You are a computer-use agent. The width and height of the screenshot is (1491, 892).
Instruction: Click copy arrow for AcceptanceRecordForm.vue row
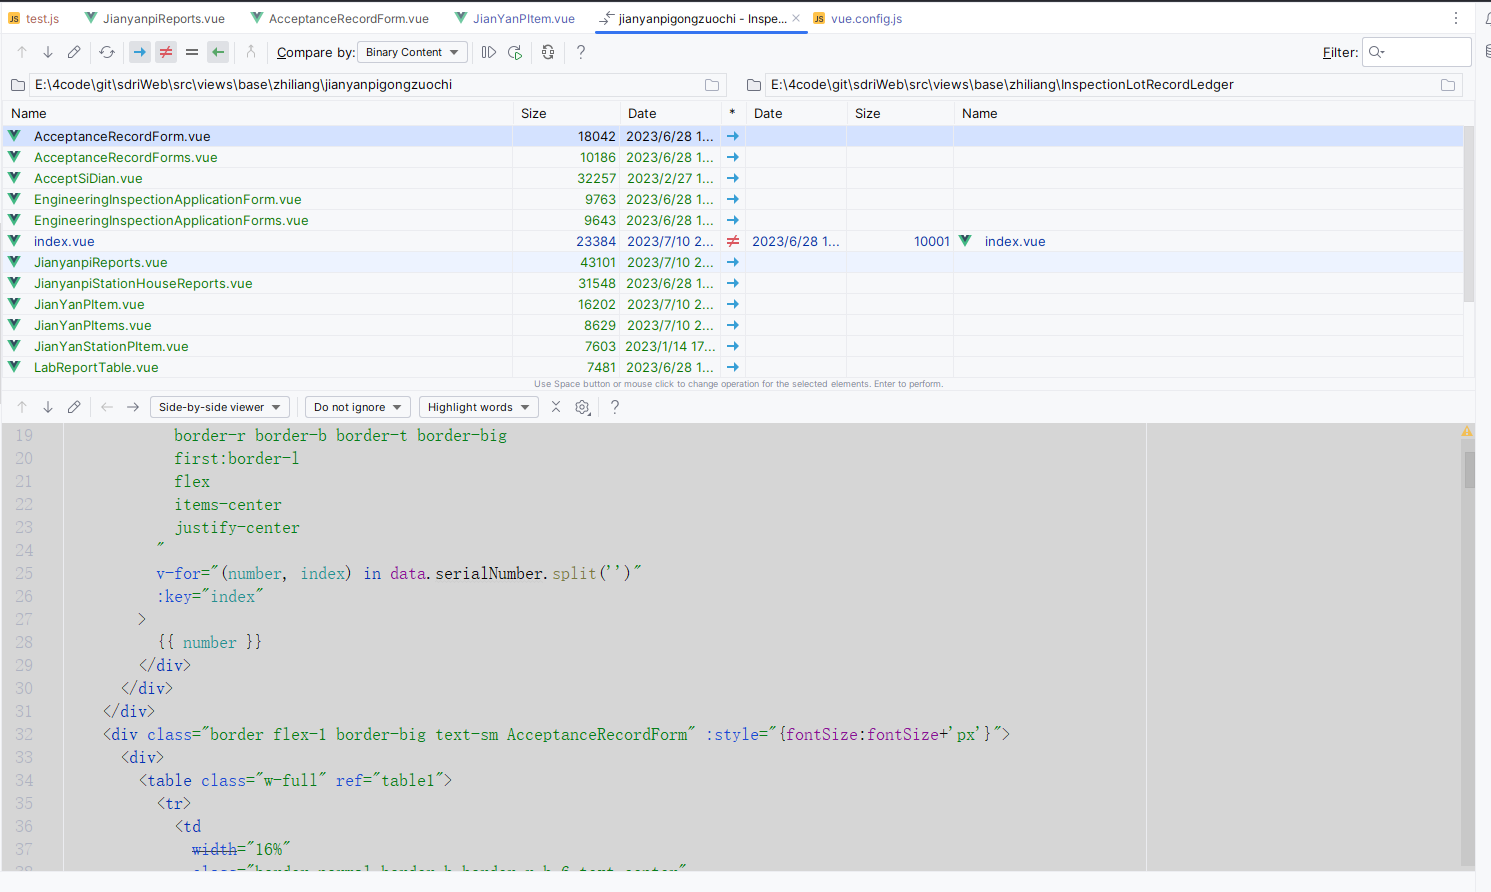733,136
